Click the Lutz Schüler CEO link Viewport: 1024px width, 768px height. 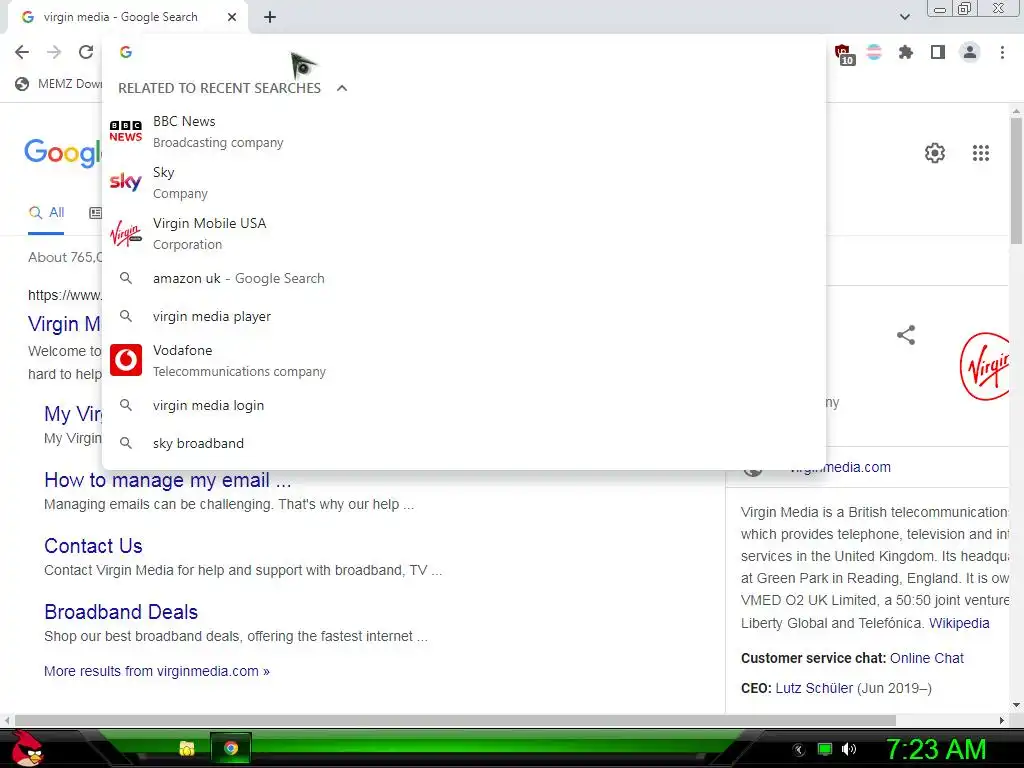[814, 688]
